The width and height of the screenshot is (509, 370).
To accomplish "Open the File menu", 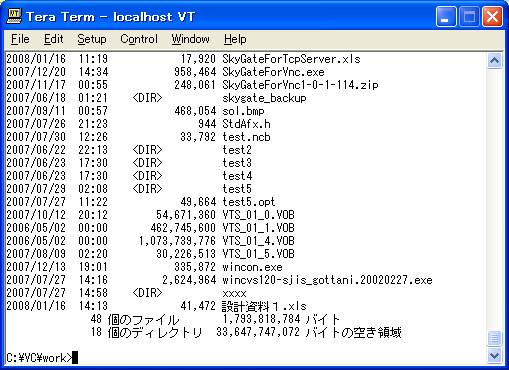I will (x=20, y=39).
